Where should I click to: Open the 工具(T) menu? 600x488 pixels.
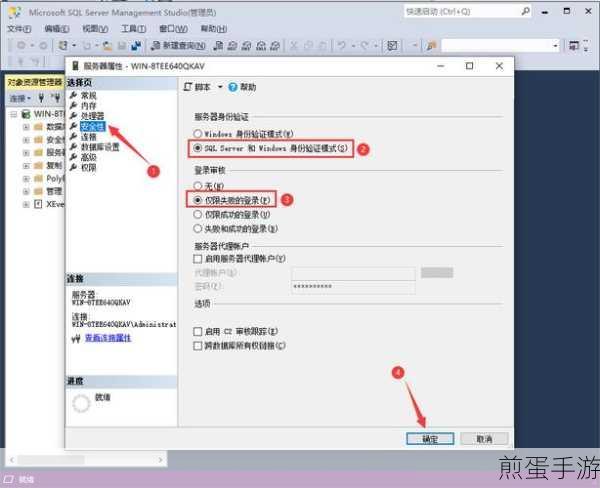(134, 29)
